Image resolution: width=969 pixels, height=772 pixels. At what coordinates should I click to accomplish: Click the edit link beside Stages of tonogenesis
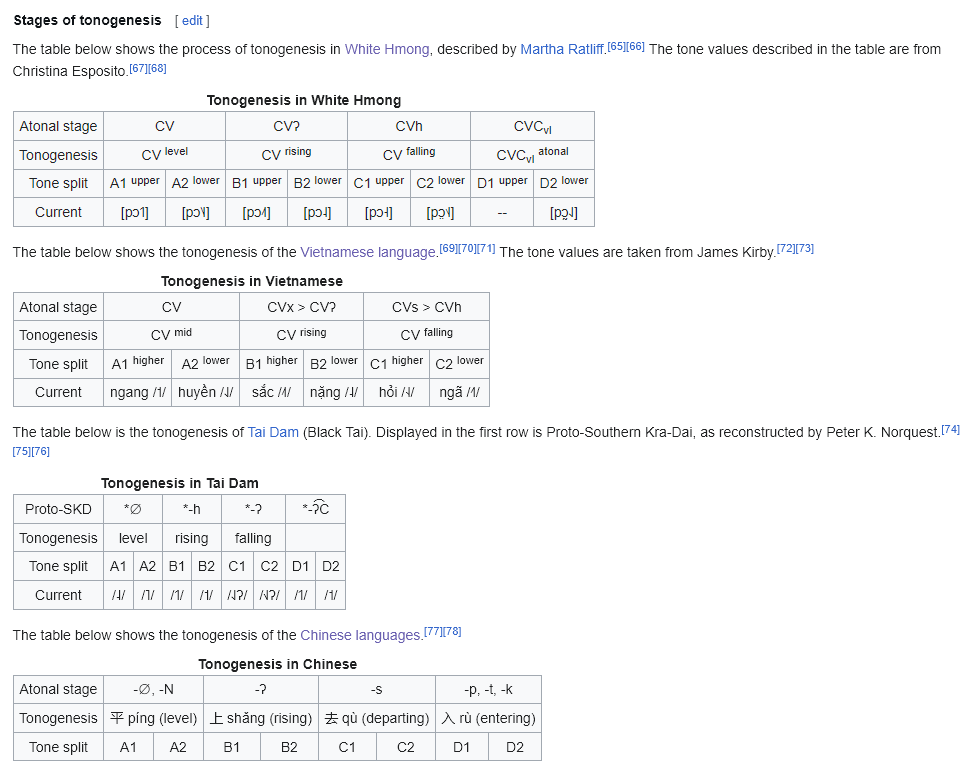click(192, 20)
